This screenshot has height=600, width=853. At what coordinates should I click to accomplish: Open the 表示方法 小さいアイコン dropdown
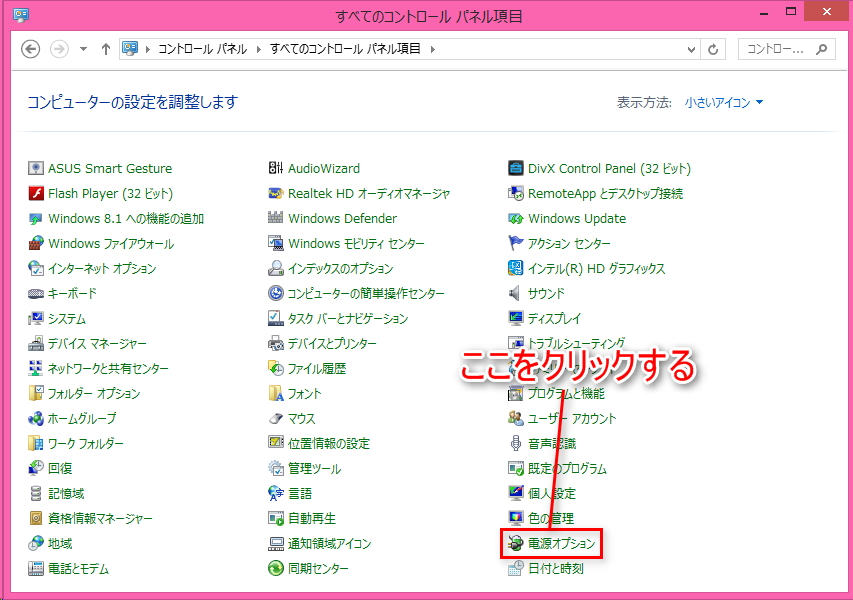click(x=724, y=102)
